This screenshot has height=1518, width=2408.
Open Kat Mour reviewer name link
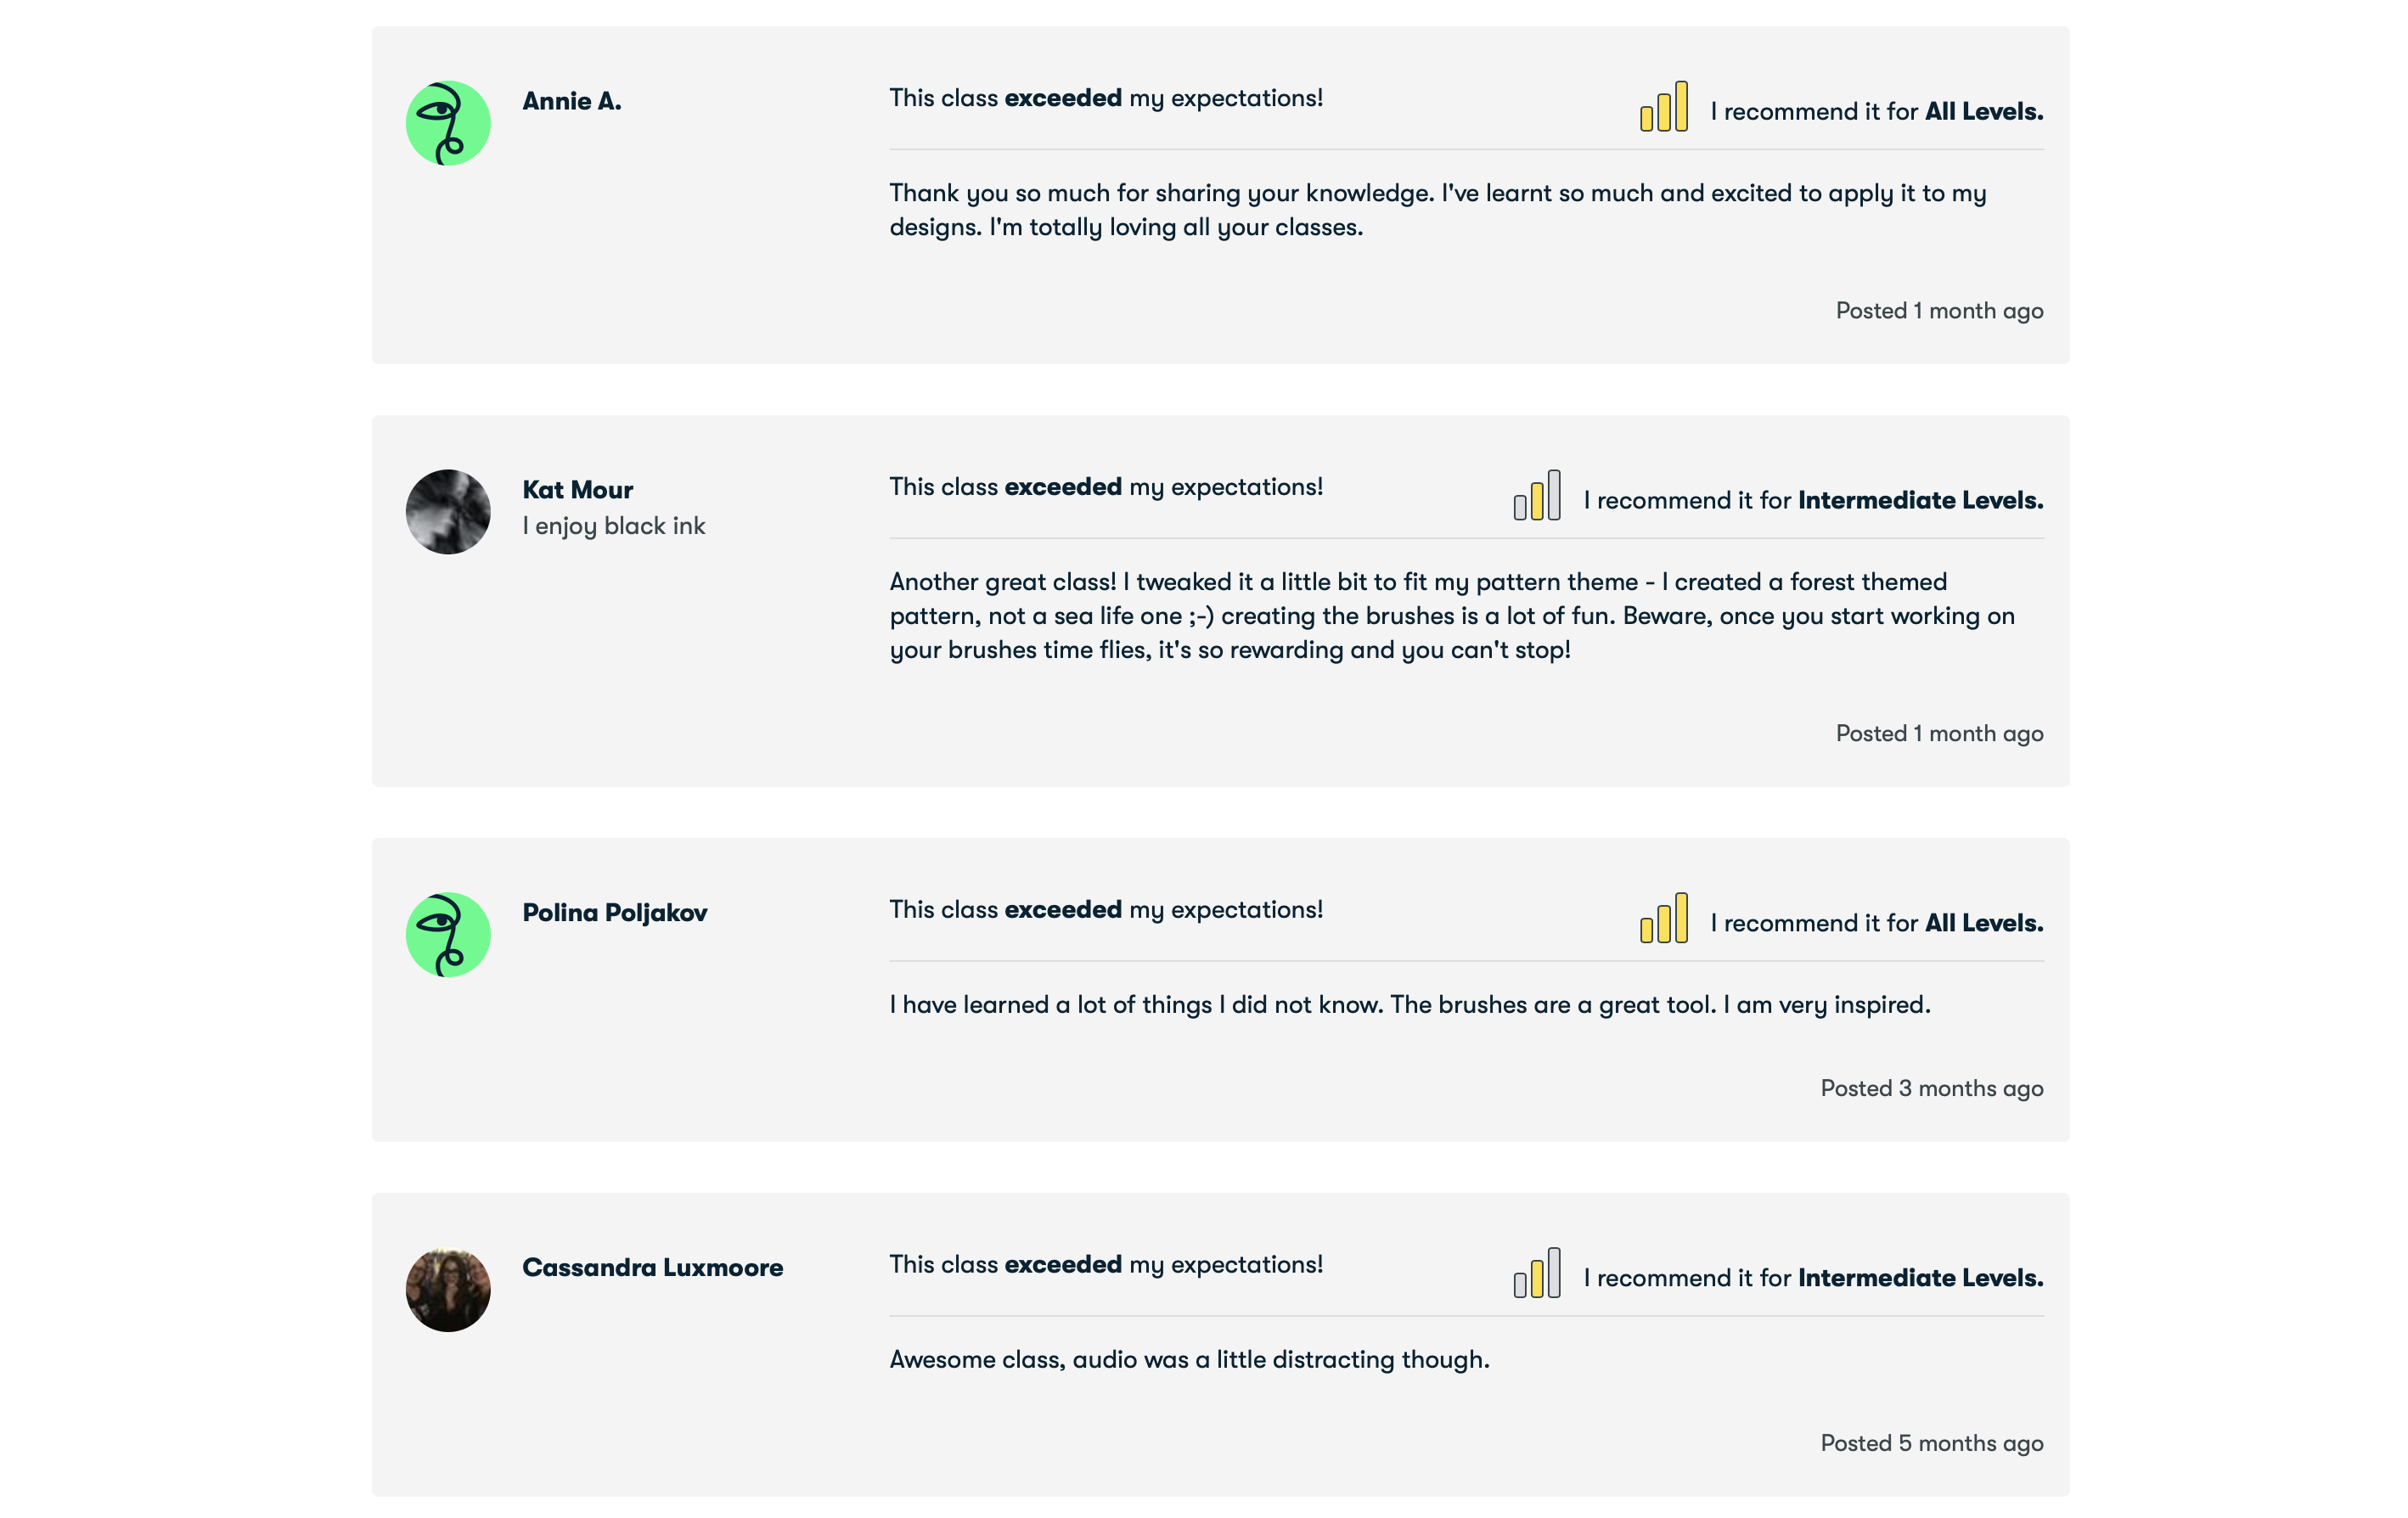click(x=578, y=490)
